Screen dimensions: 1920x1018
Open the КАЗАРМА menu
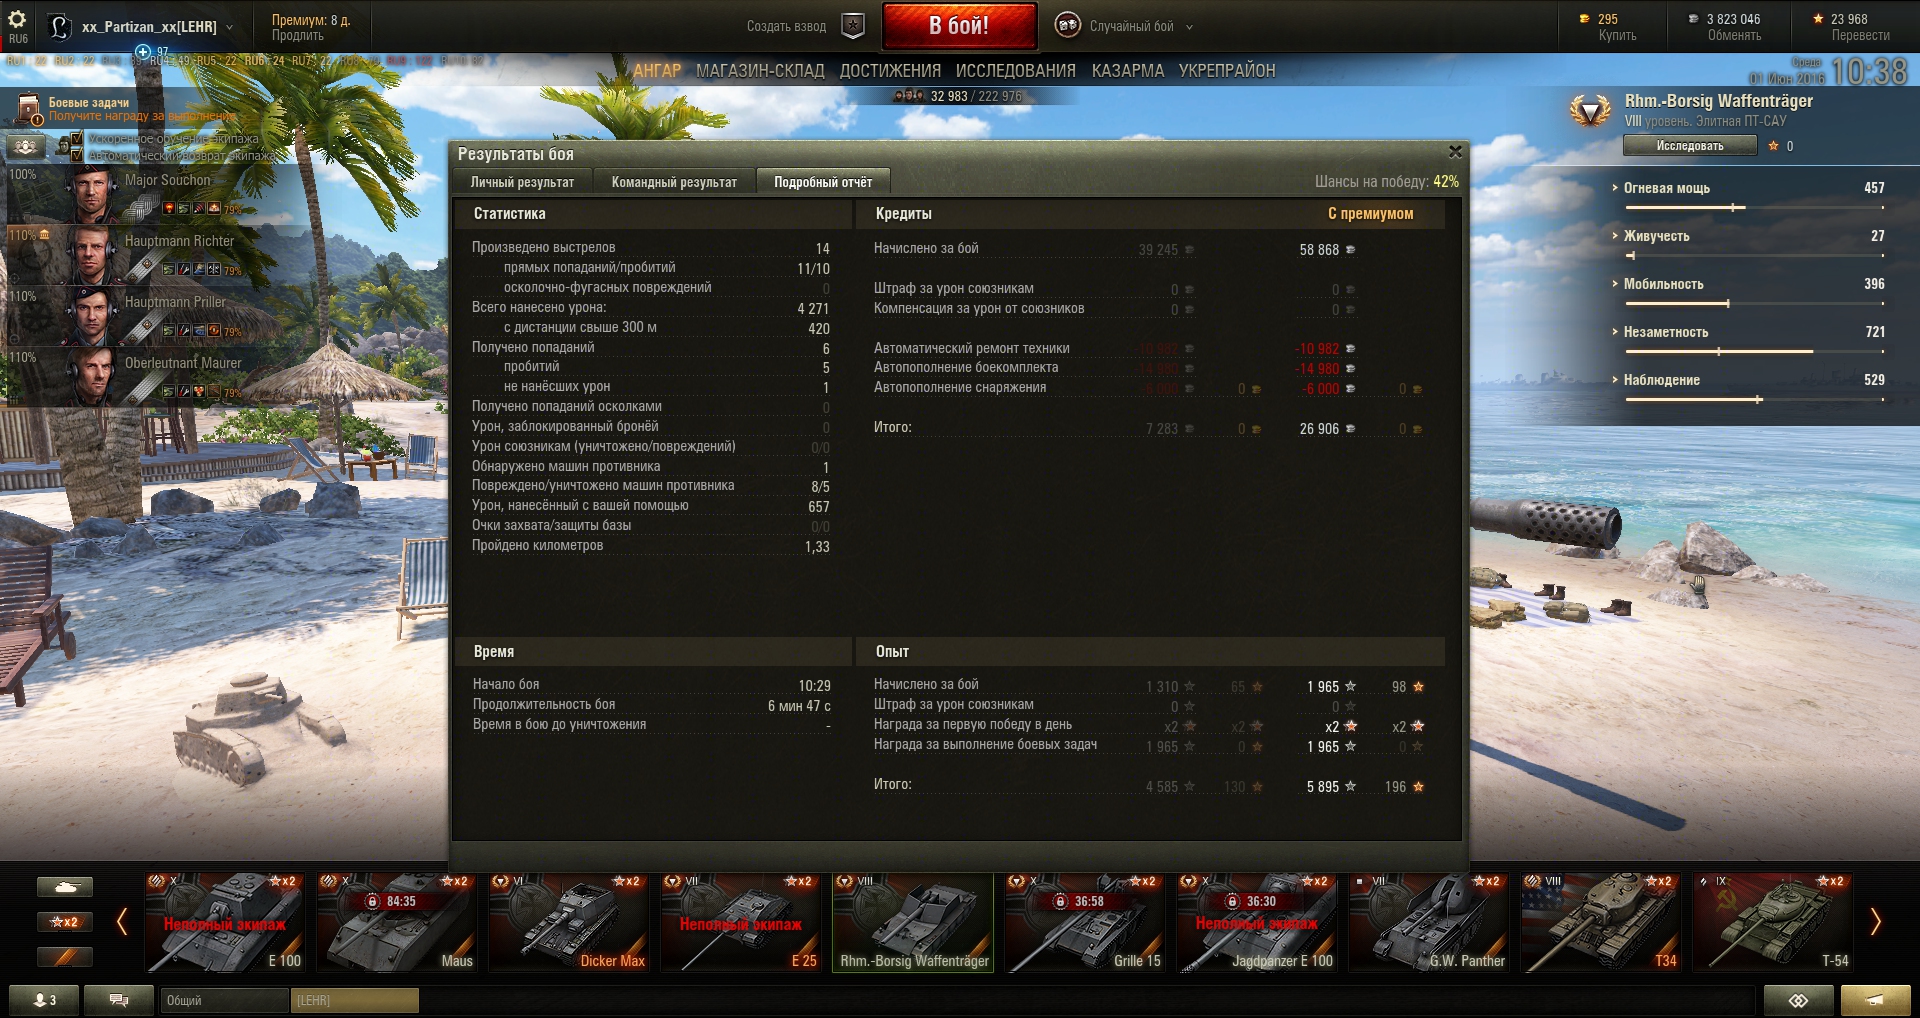pos(1128,71)
